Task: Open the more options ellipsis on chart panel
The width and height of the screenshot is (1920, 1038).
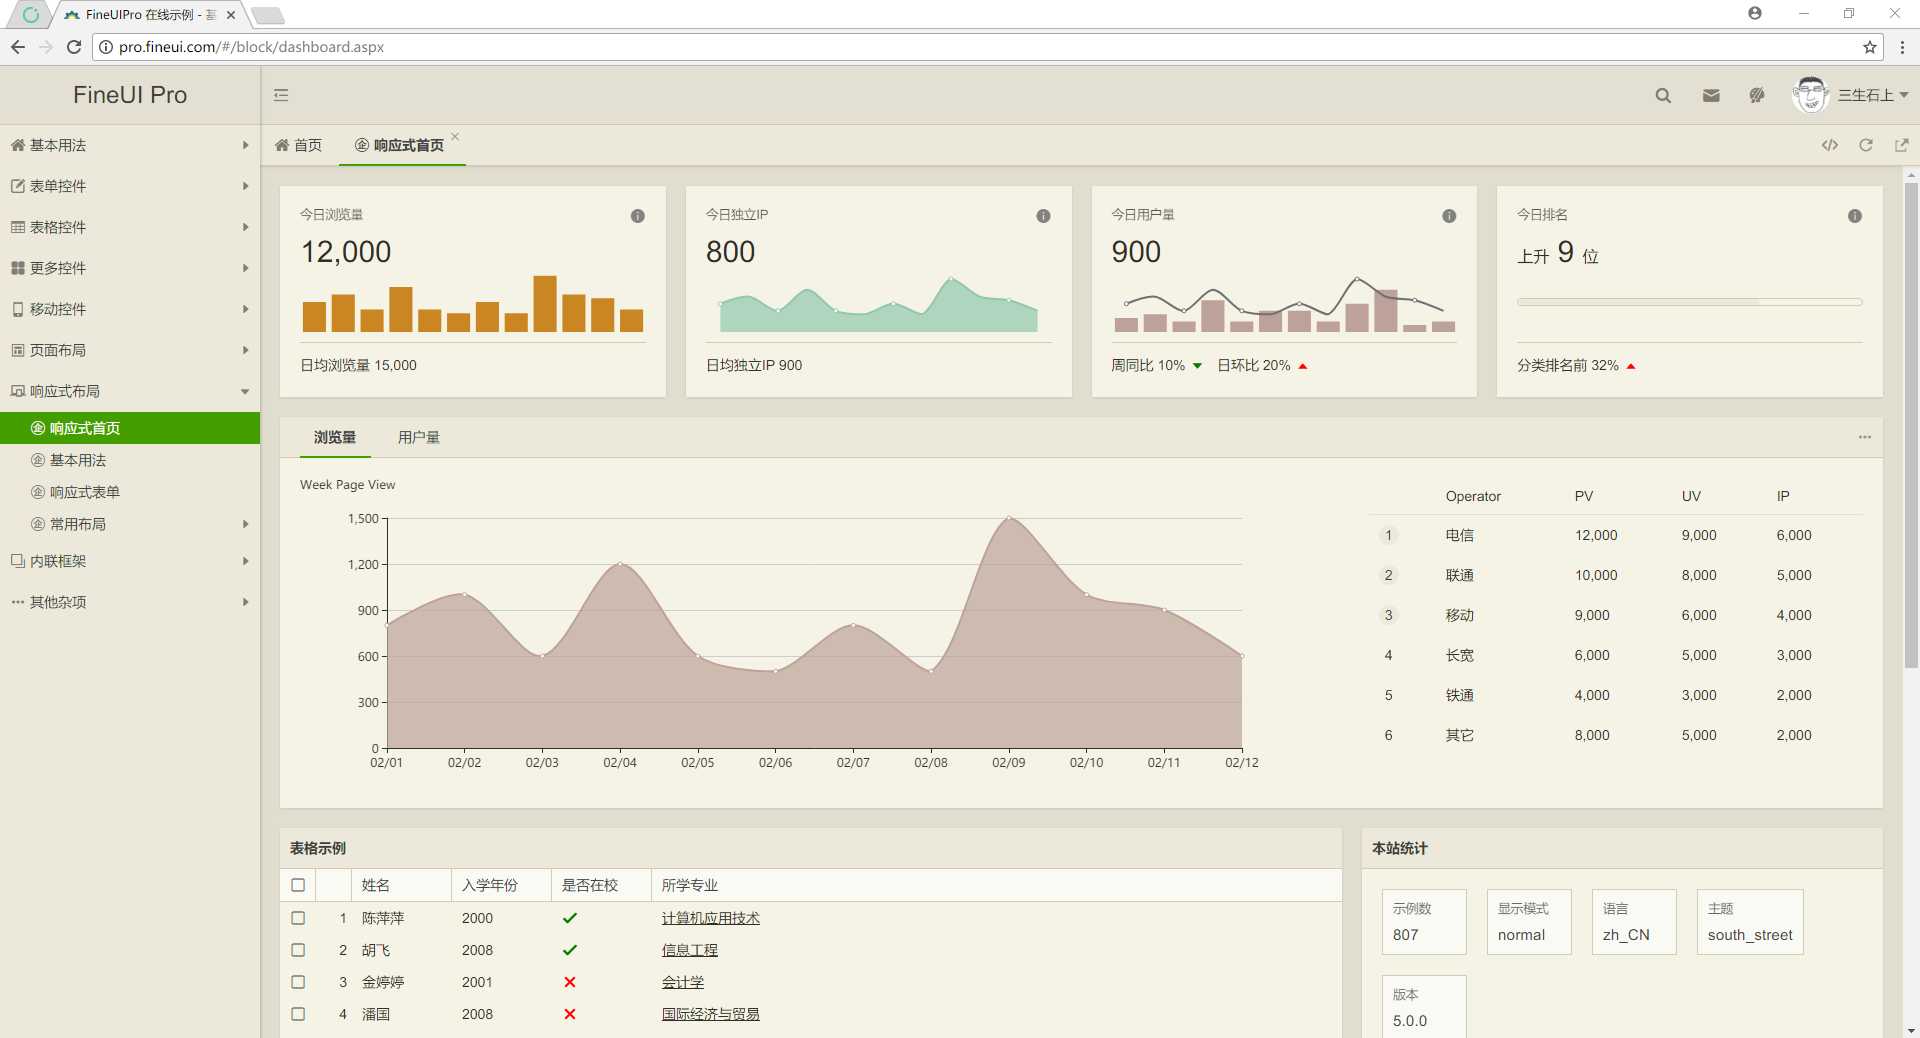Action: coord(1865,437)
